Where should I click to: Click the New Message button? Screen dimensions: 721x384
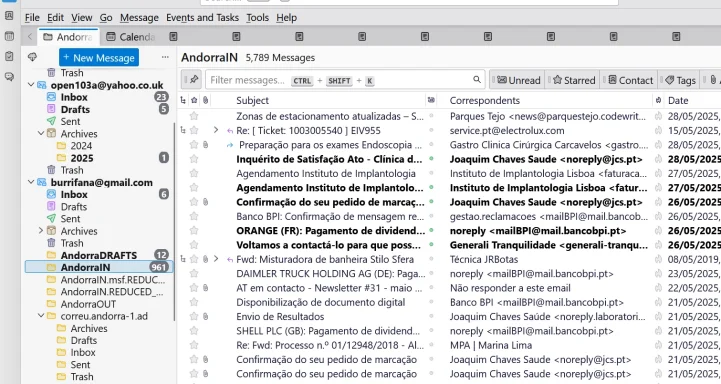(99, 57)
